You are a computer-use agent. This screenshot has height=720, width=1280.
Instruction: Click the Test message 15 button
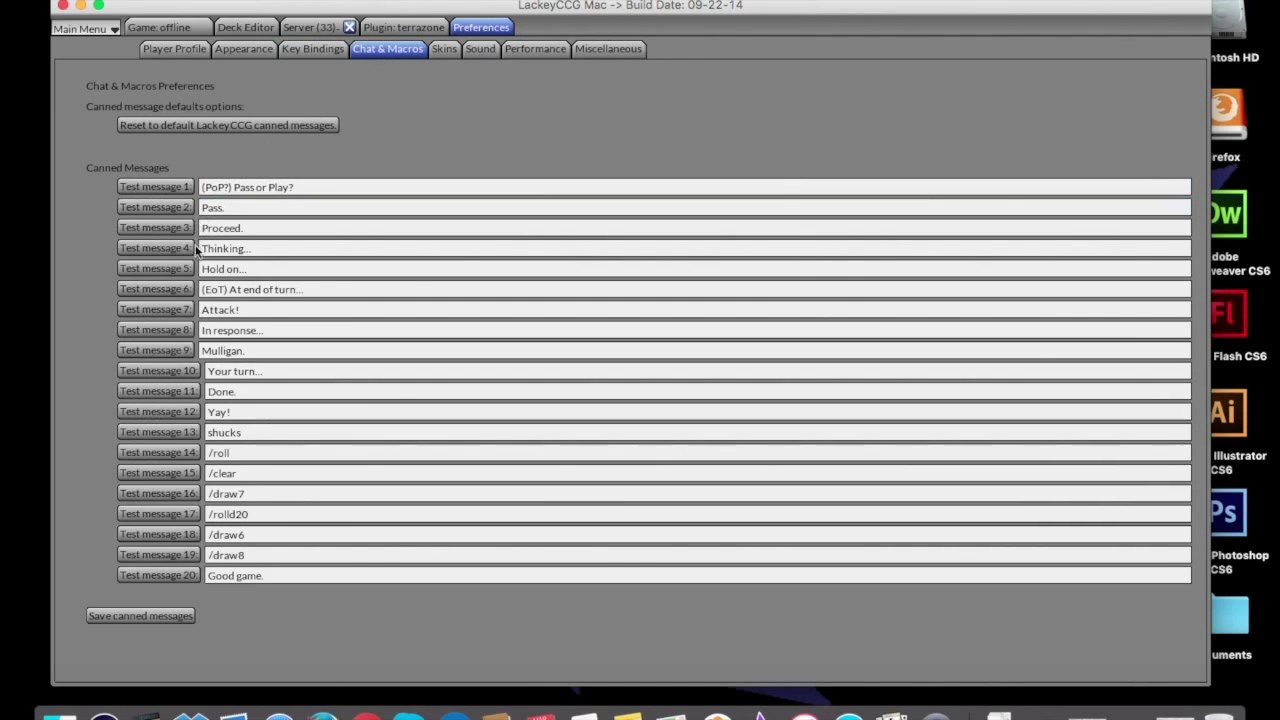click(158, 473)
